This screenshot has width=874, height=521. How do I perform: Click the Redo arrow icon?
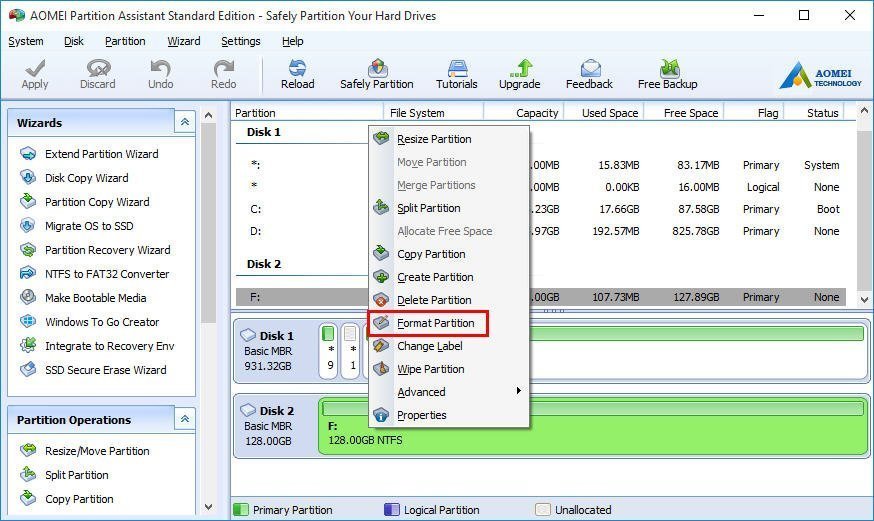224,68
